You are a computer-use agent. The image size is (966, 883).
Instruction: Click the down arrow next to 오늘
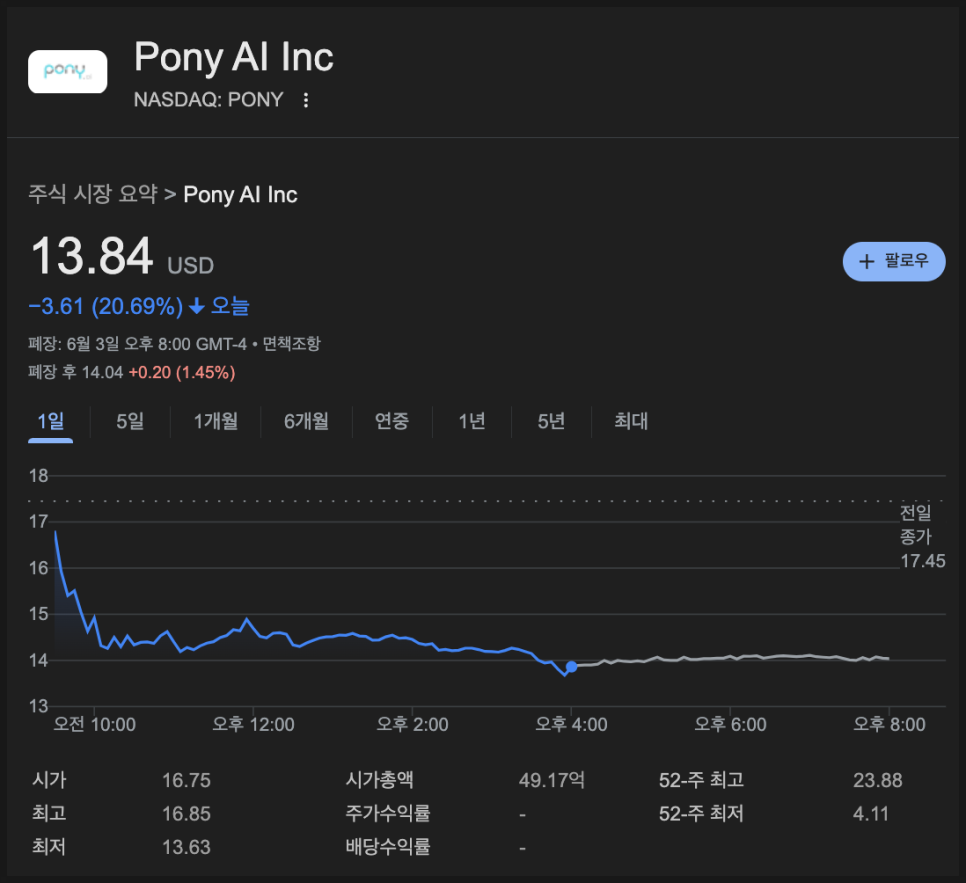tap(197, 306)
